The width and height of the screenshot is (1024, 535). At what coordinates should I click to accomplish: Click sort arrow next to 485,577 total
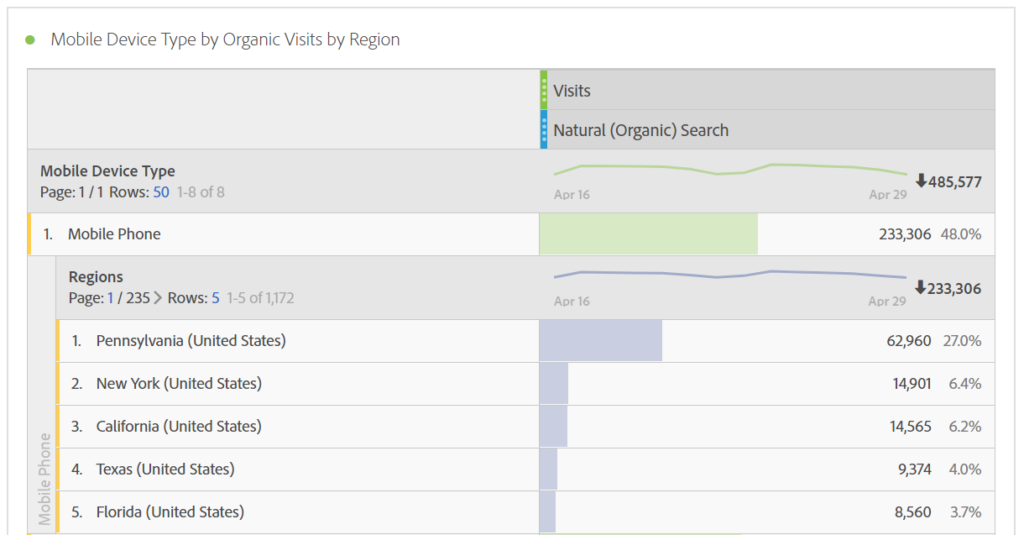click(921, 182)
